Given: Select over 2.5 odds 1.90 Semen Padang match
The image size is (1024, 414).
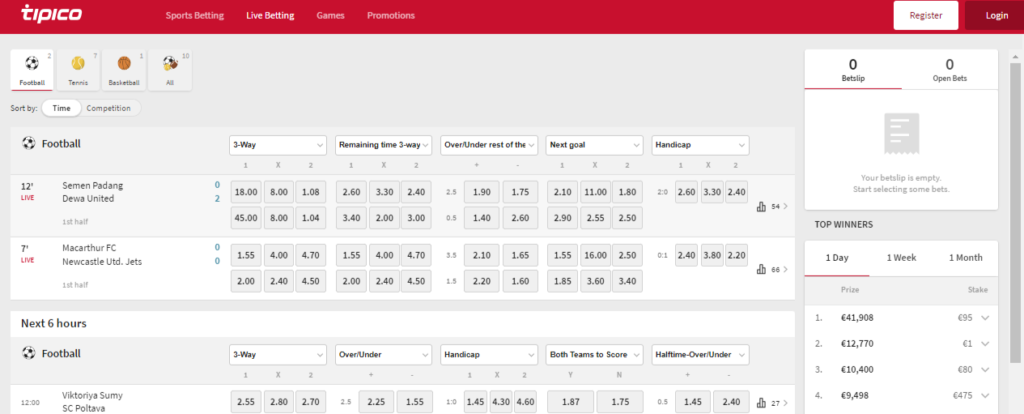Looking at the screenshot, I should 482,192.
